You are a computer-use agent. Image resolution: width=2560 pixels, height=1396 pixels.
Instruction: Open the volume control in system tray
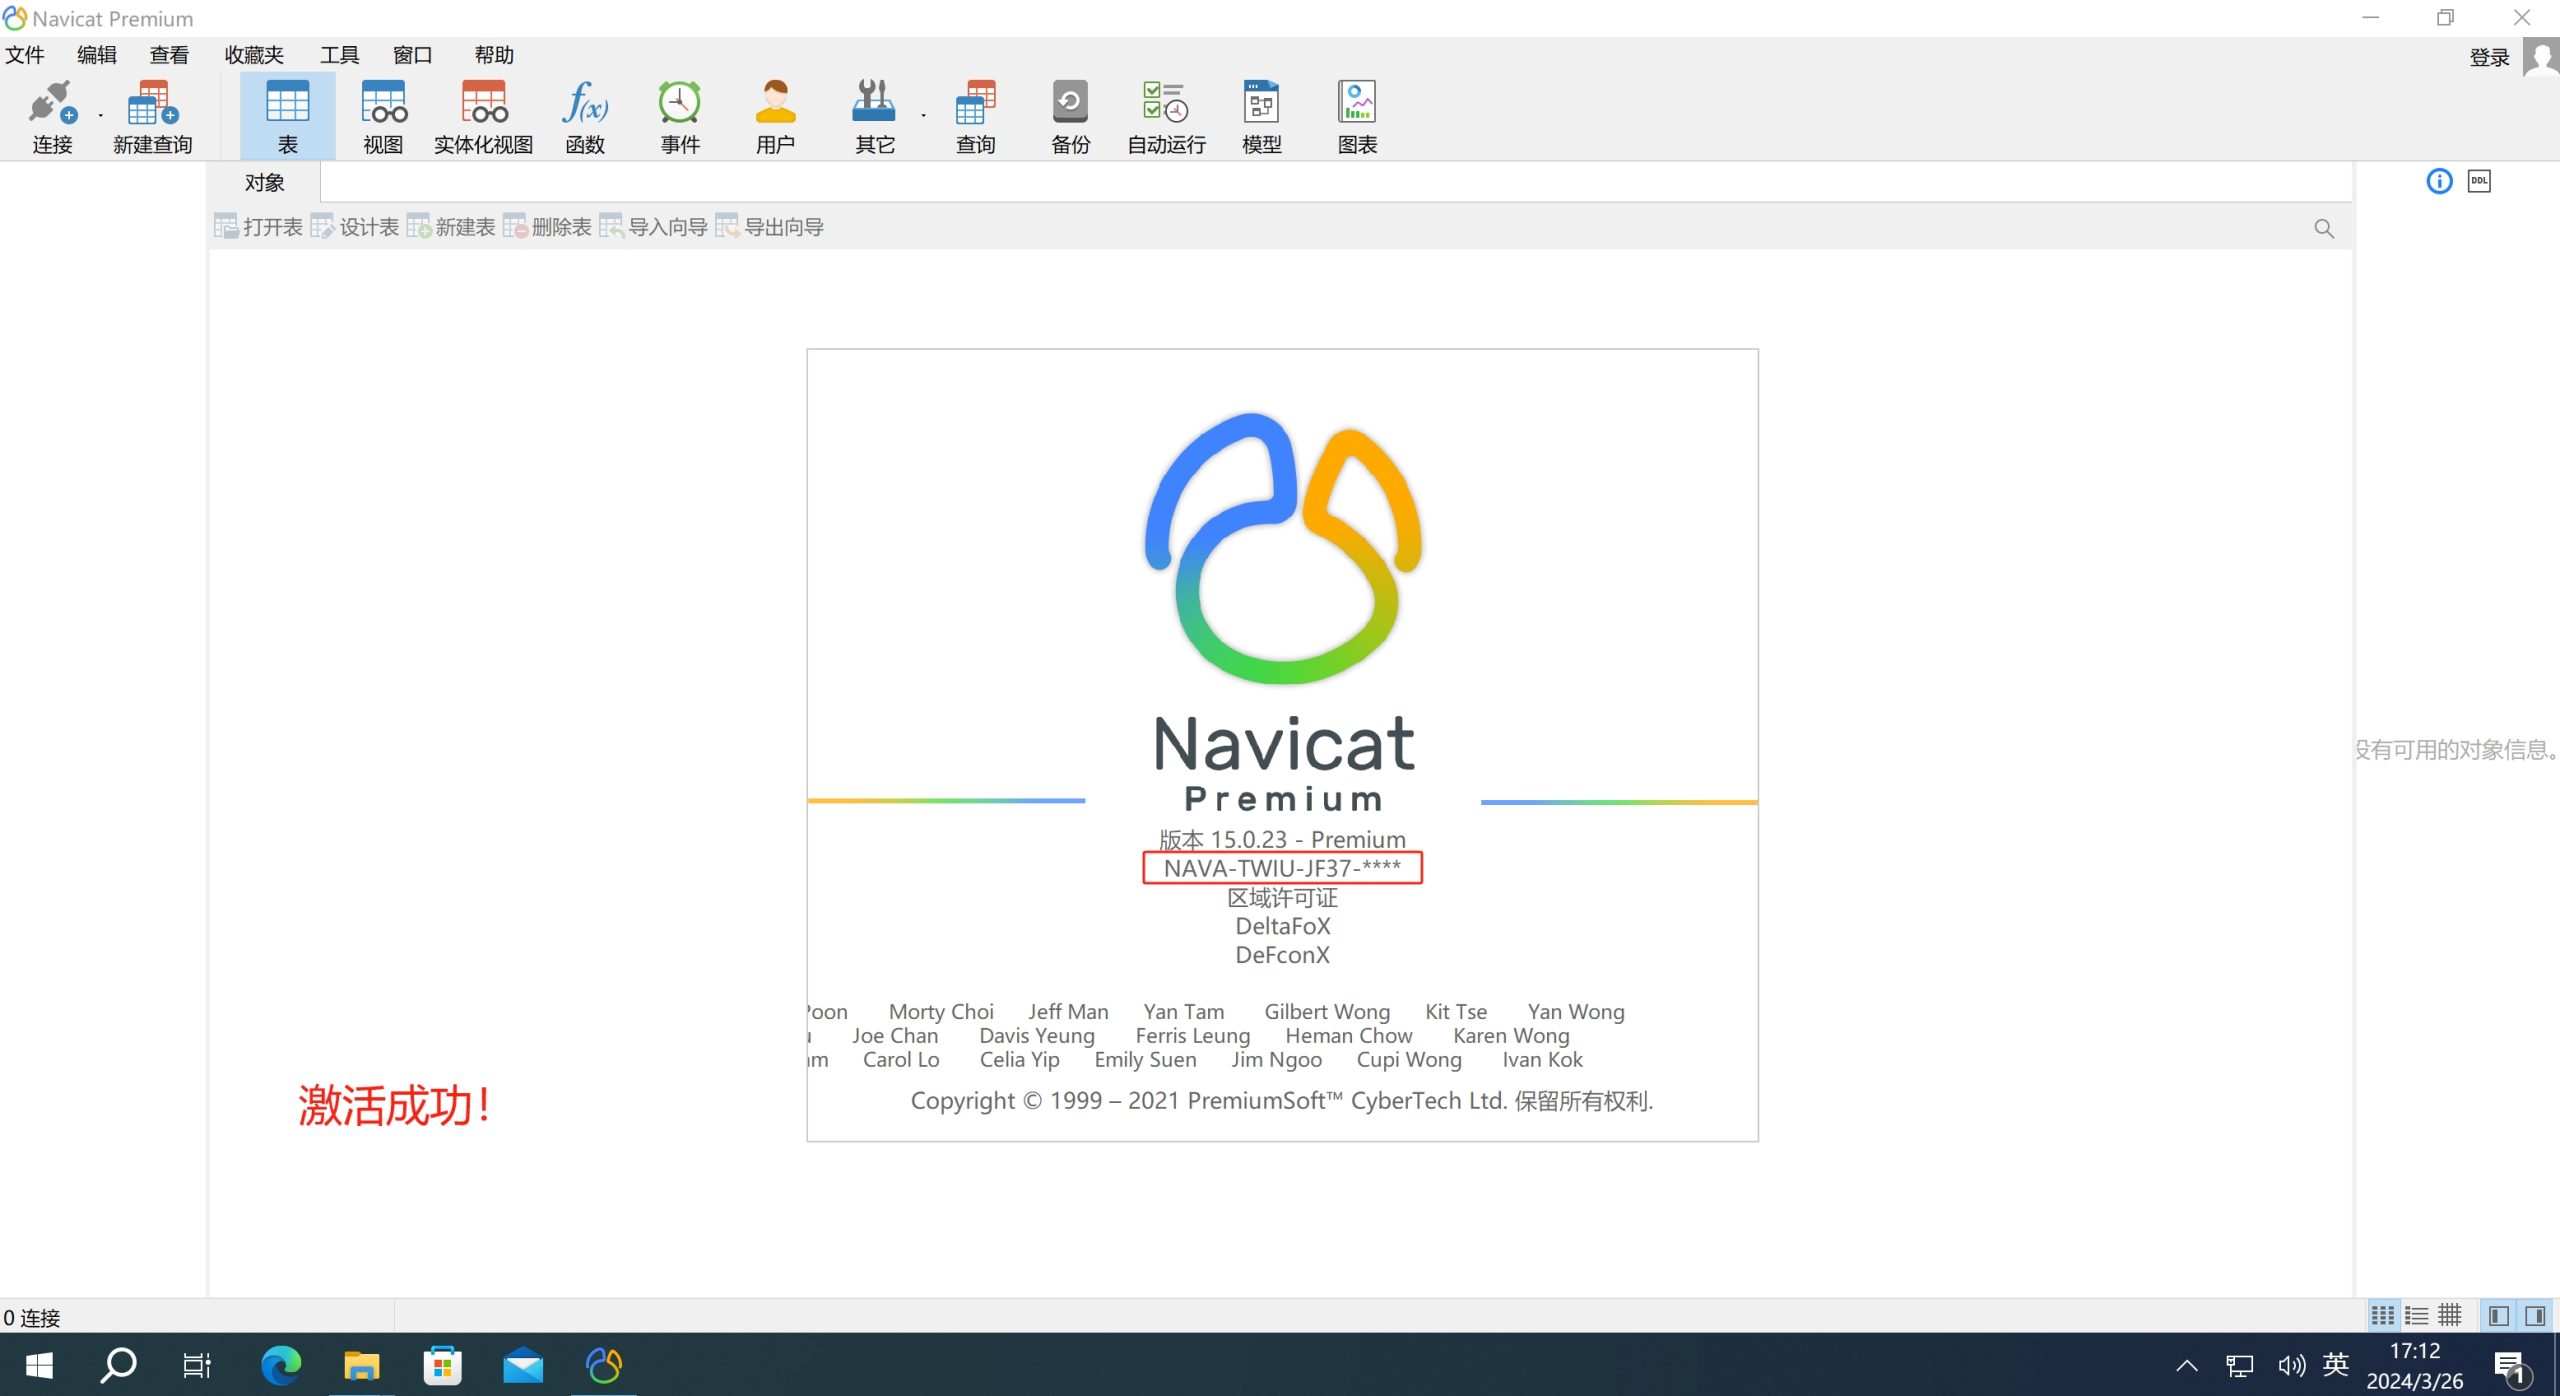2291,1366
